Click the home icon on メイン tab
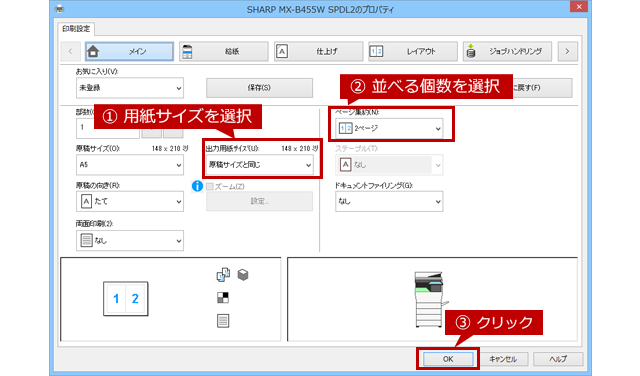The image size is (640, 376). tap(93, 51)
